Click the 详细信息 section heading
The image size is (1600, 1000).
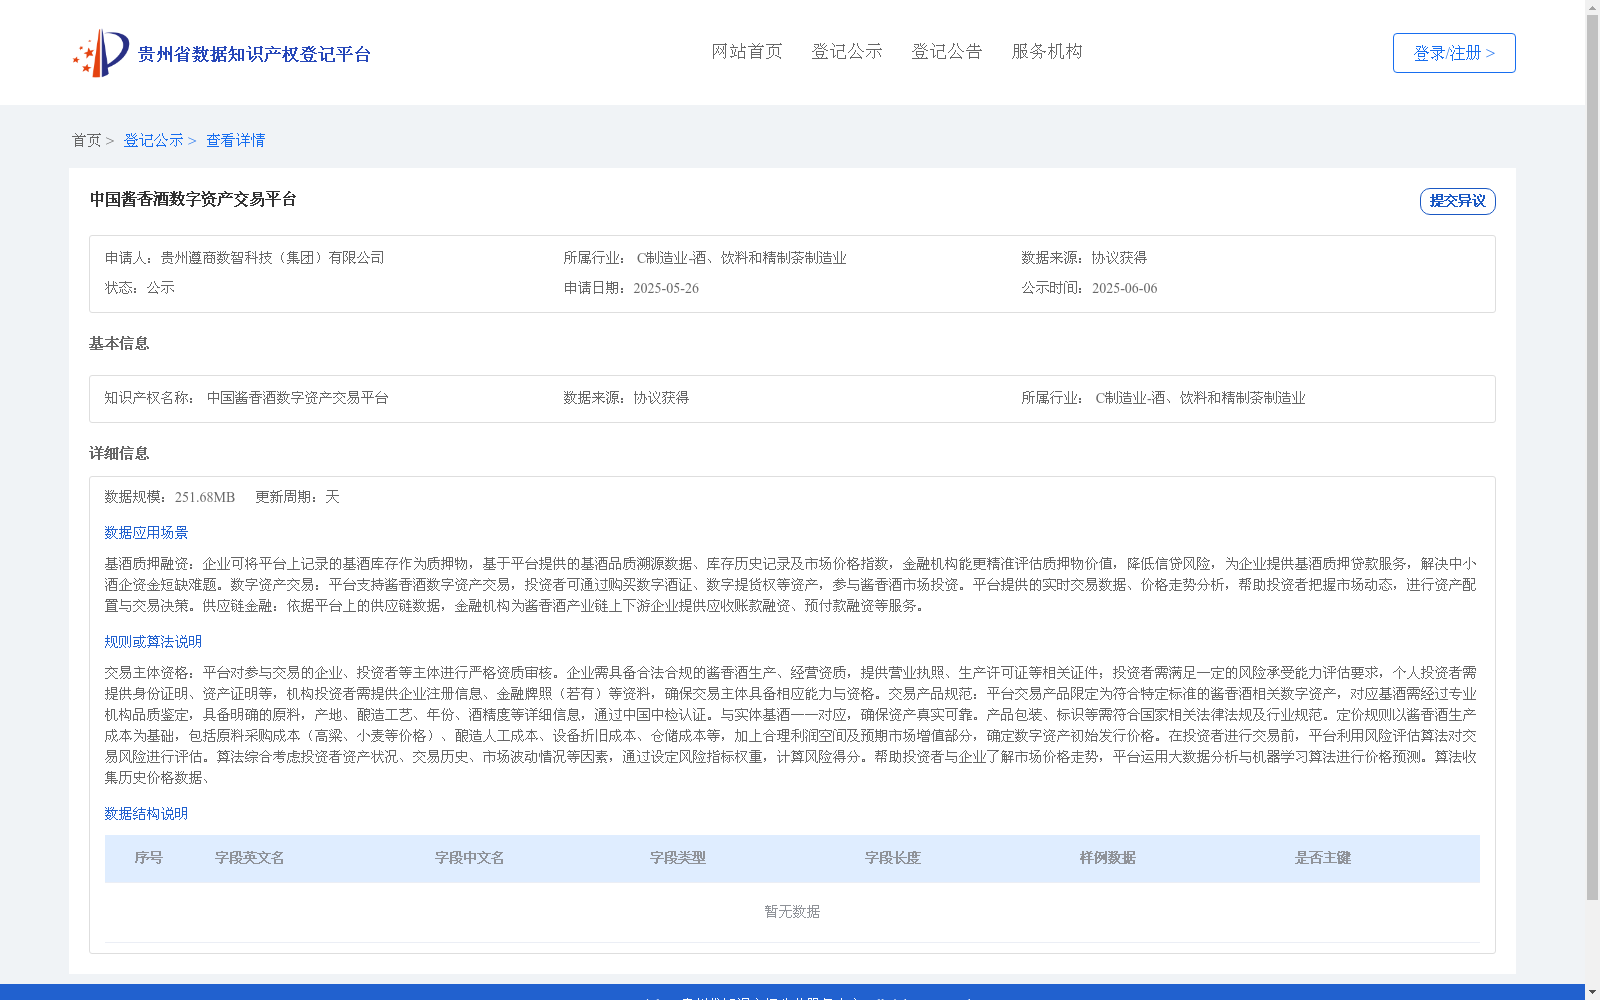click(119, 454)
